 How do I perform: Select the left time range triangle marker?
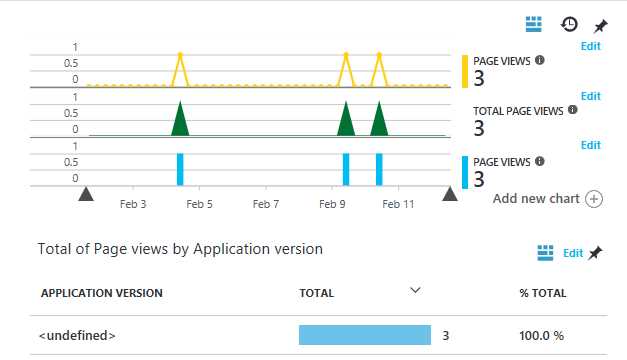(86, 194)
